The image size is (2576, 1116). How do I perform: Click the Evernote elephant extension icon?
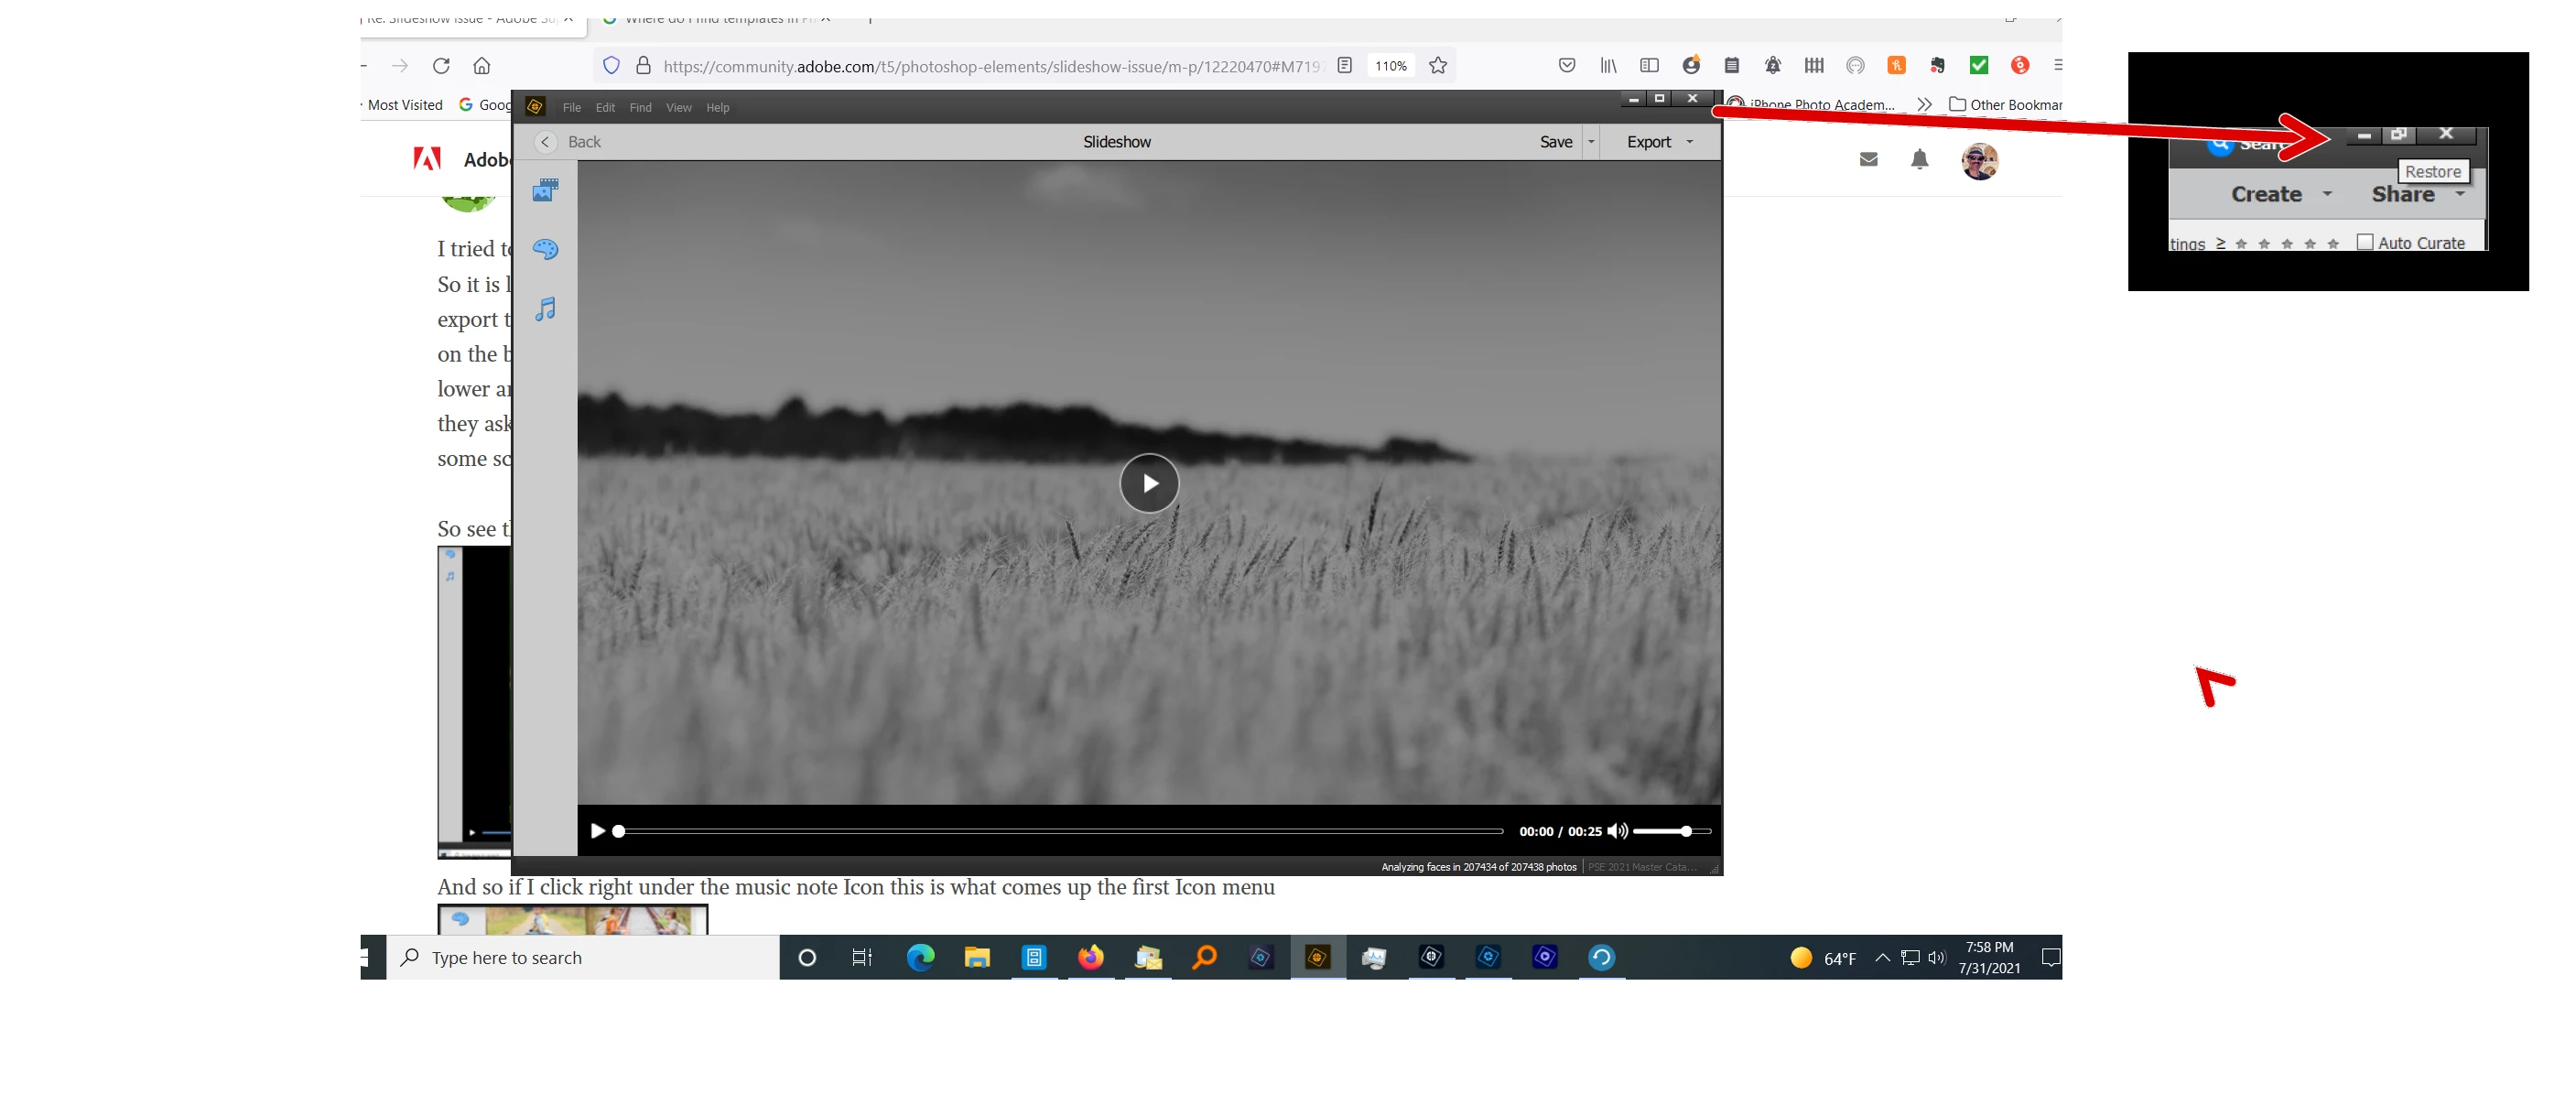[1937, 66]
